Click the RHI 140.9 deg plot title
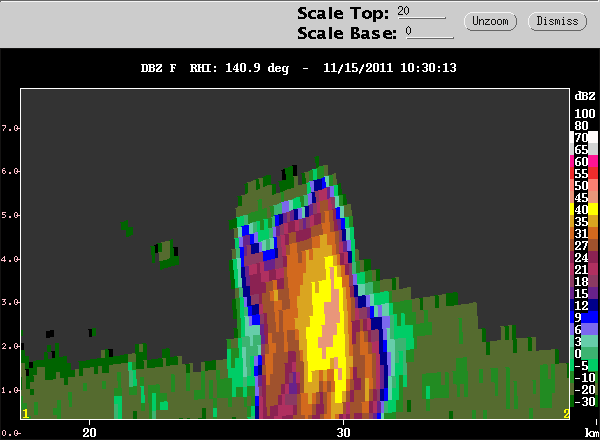 [239, 68]
